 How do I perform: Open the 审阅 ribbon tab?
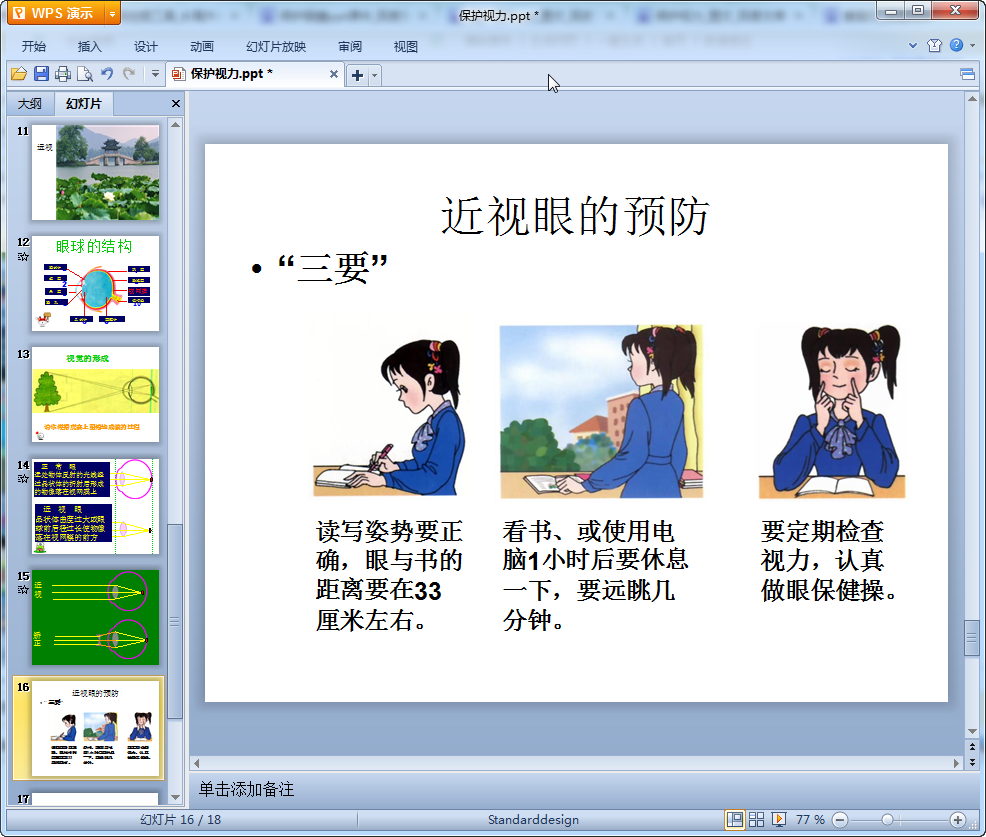click(350, 47)
